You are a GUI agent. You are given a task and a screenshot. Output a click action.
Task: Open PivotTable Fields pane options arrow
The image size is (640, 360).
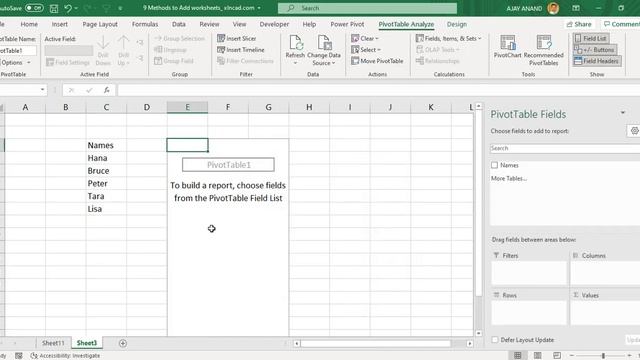coord(623,113)
